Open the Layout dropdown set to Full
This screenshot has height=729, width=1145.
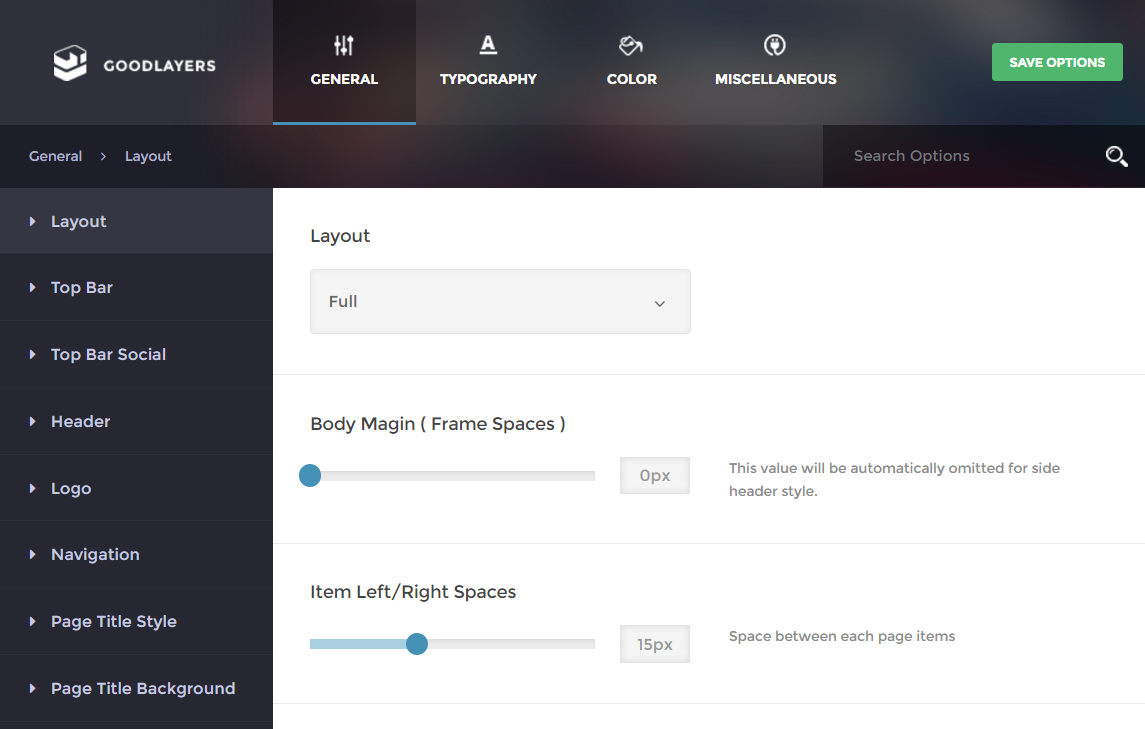(500, 301)
